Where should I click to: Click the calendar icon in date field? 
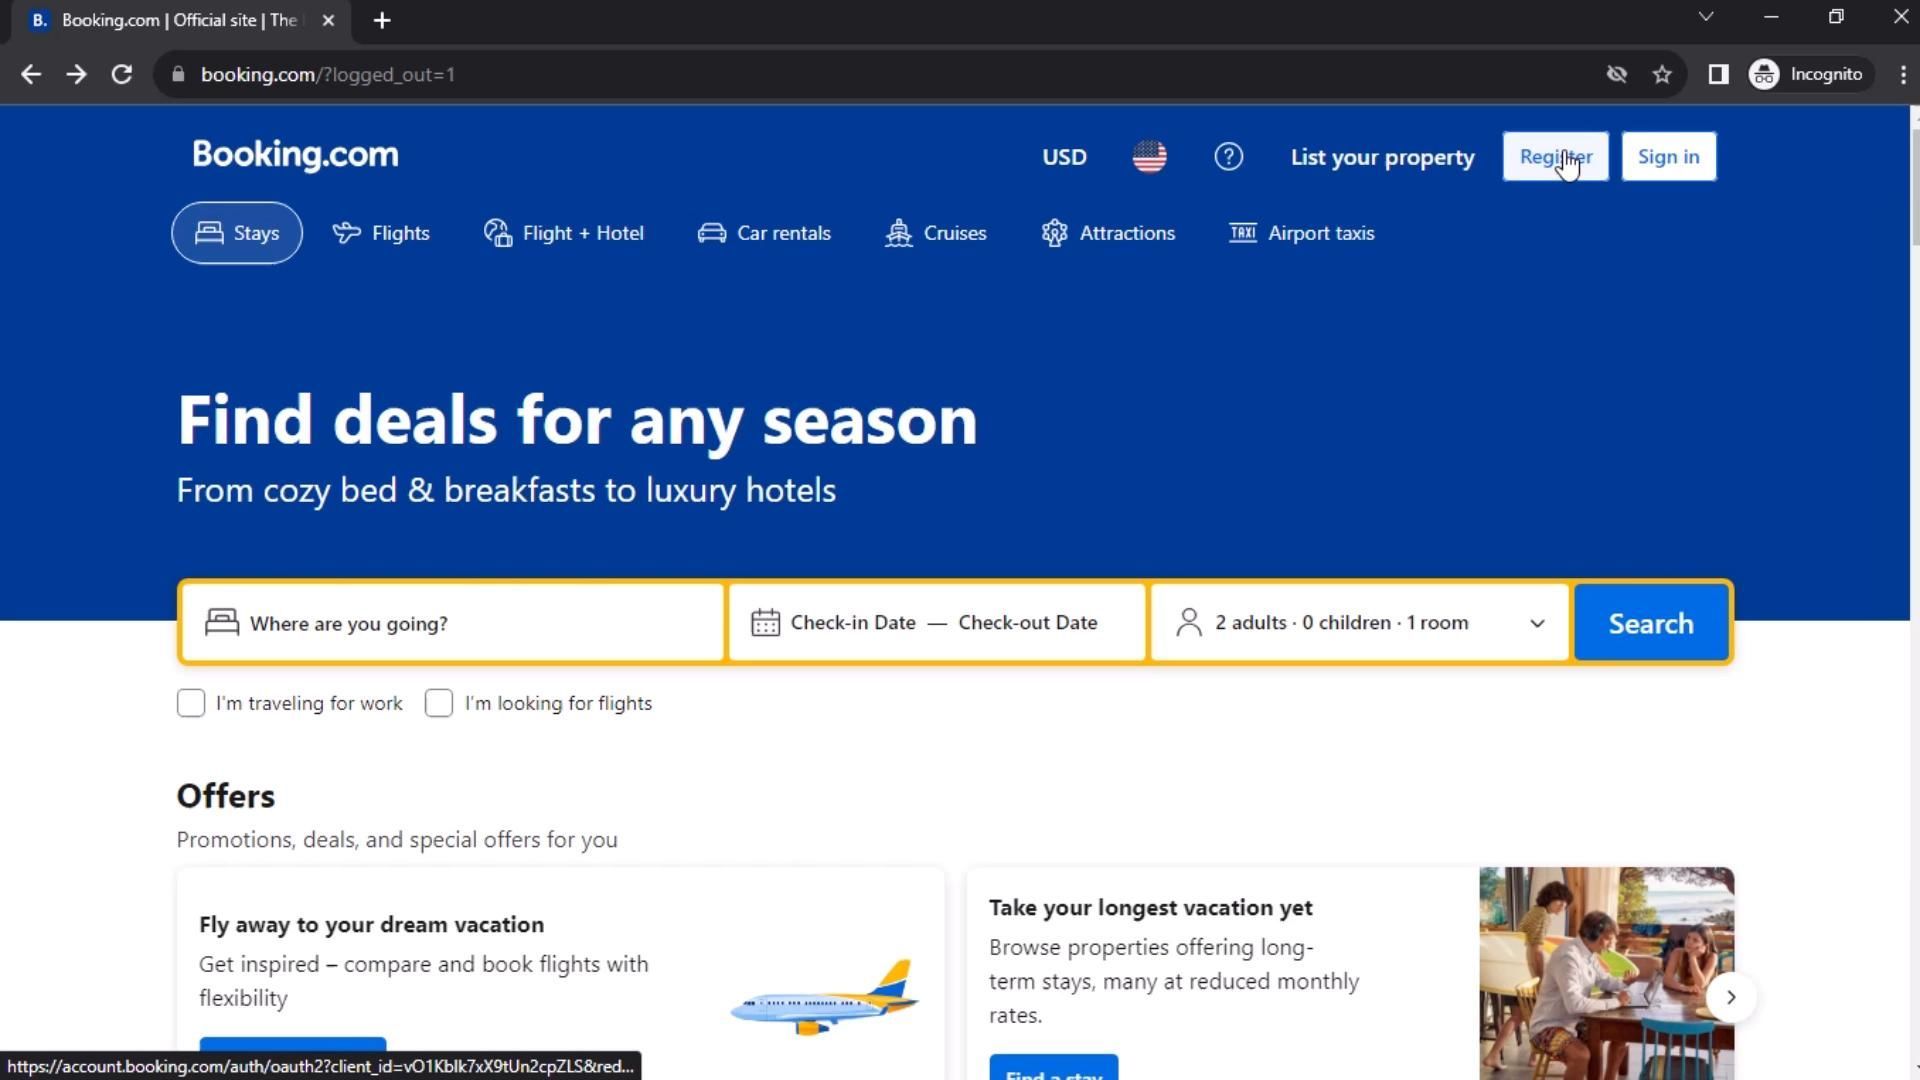pos(765,623)
